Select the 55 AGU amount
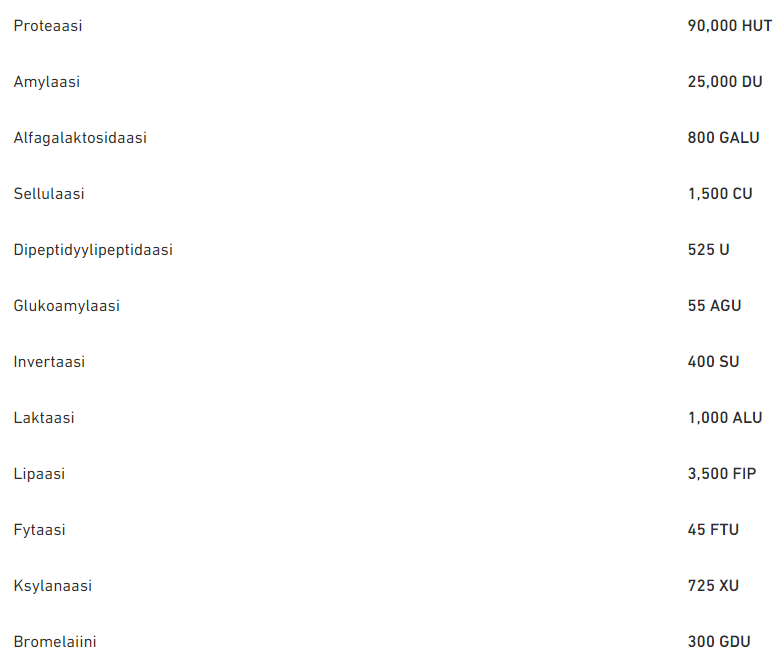The width and height of the screenshot is (781, 671). point(714,306)
